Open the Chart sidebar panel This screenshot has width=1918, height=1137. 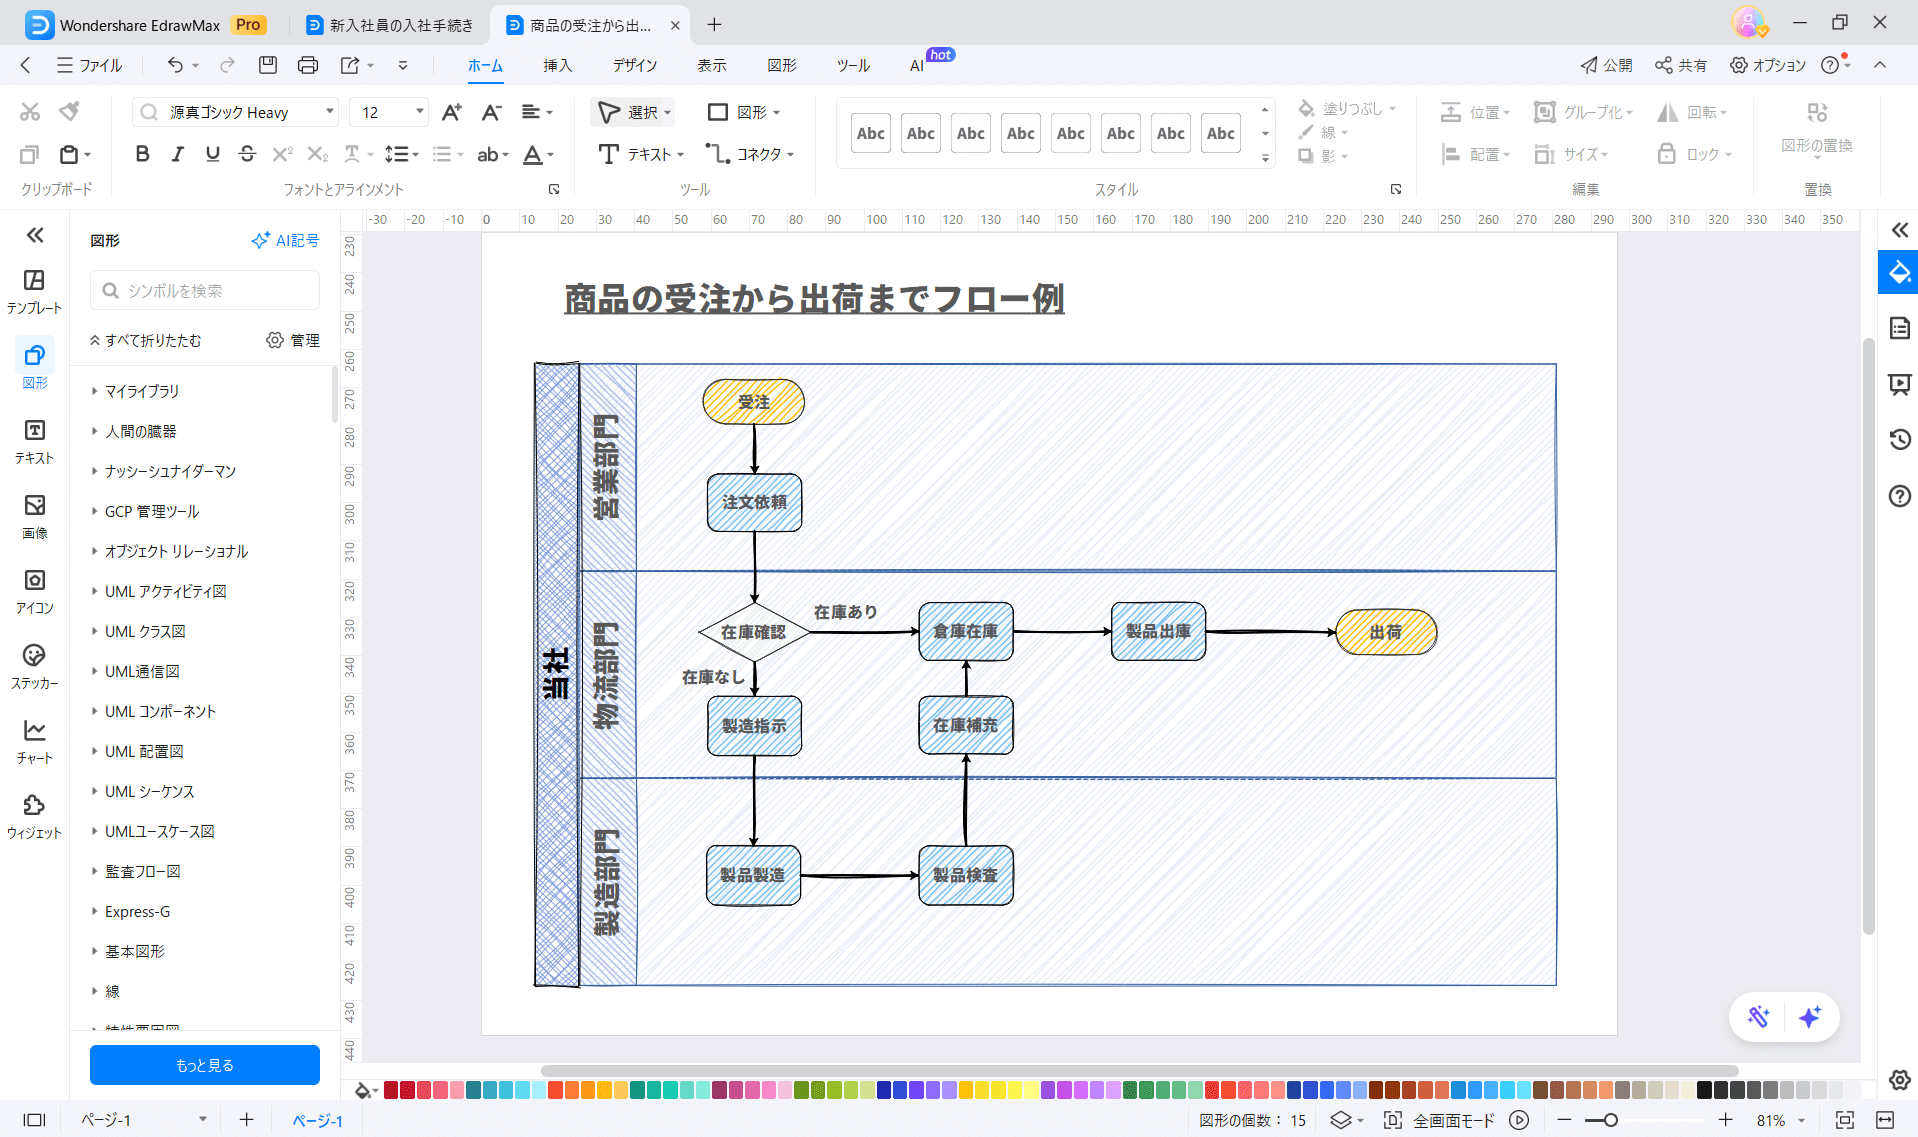(x=34, y=741)
